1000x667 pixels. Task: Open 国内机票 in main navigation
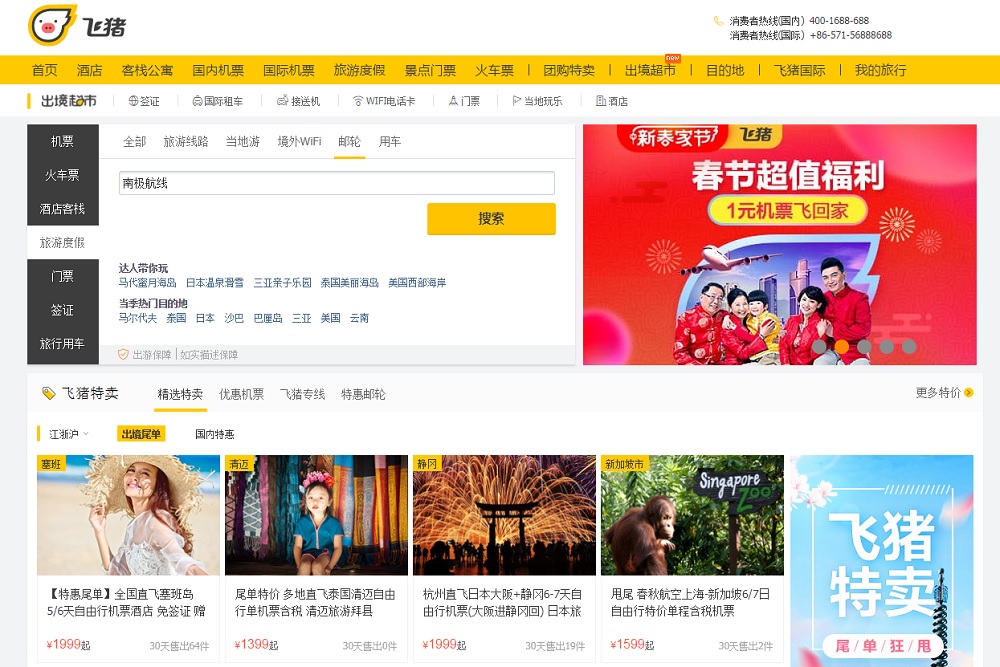pos(218,70)
